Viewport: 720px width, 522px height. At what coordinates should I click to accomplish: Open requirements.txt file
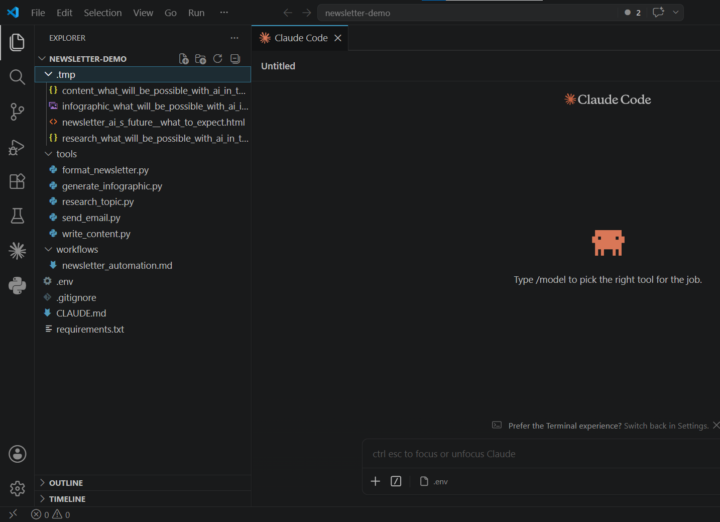coord(143,329)
